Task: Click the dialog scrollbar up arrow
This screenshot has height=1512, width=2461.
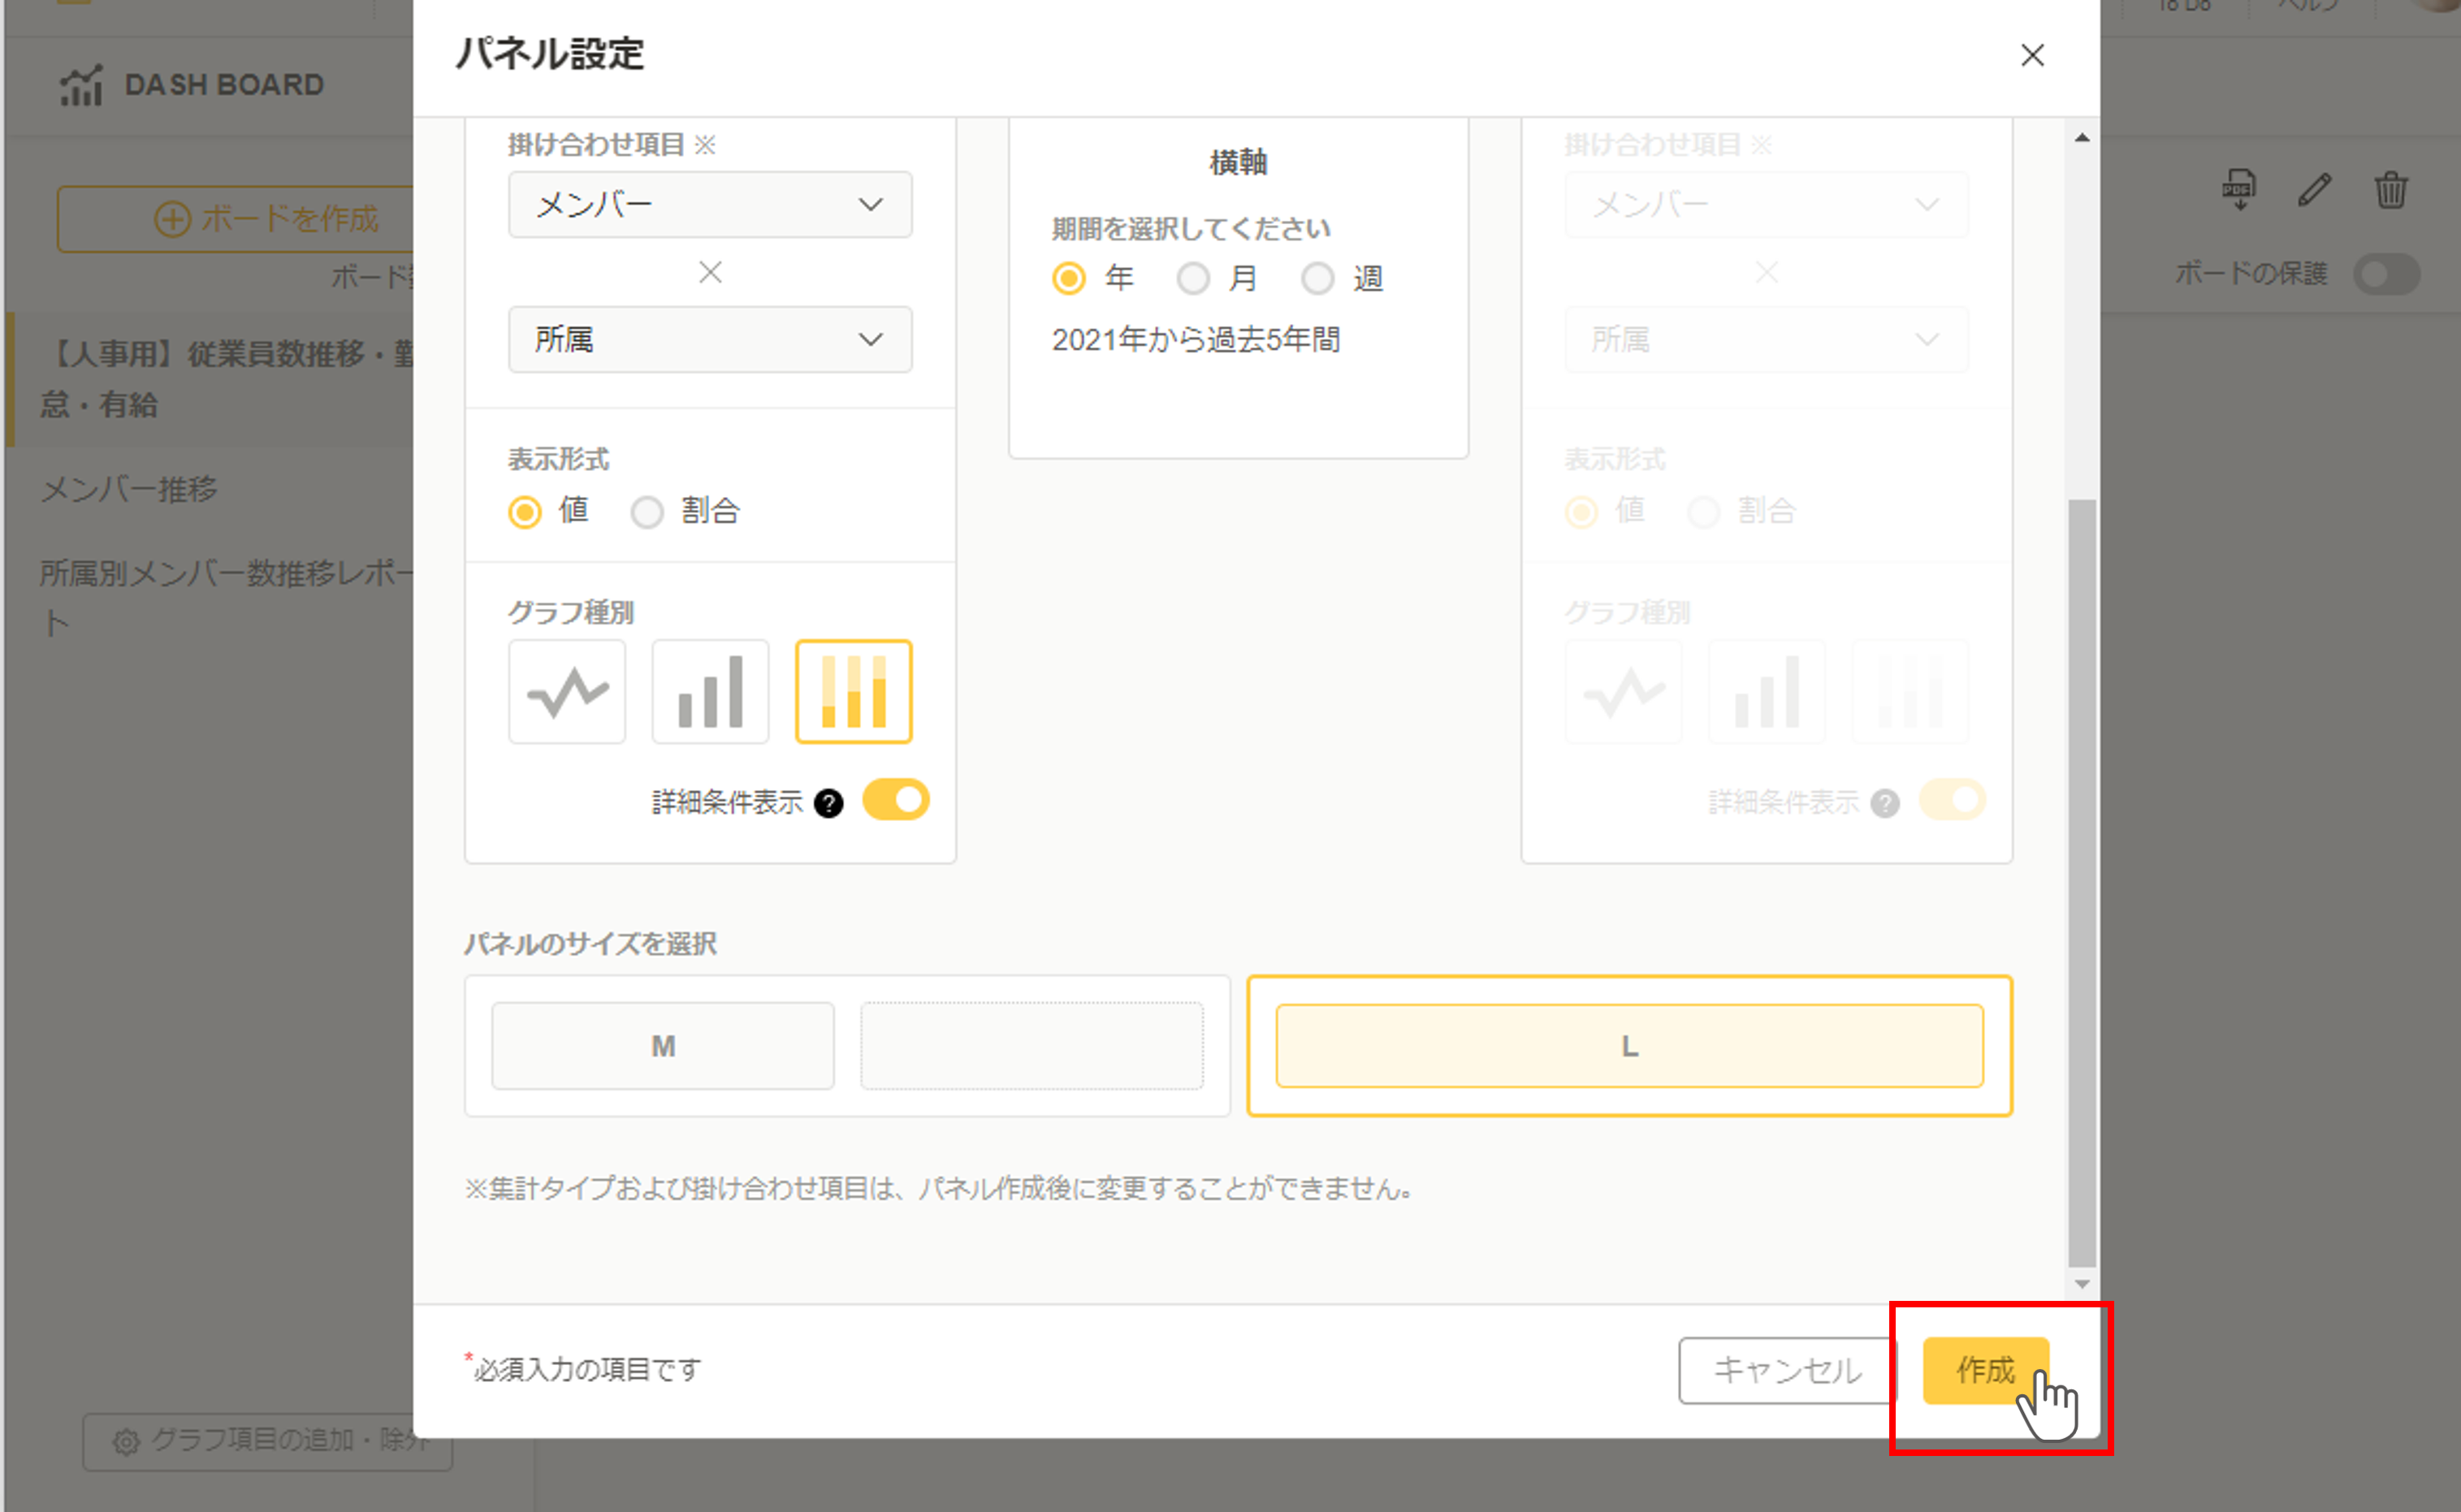Action: coord(2082,138)
